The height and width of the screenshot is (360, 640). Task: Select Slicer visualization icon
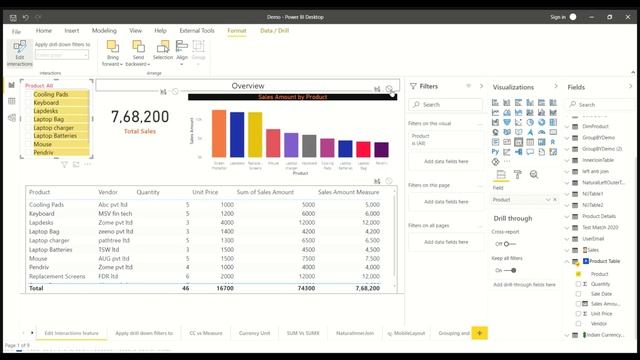point(518,142)
